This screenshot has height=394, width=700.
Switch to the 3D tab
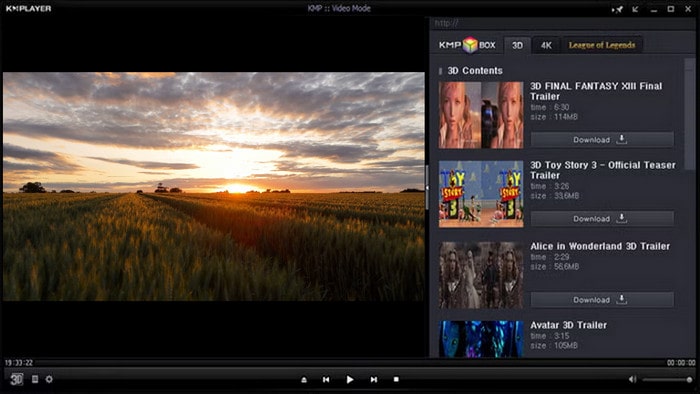pyautogui.click(x=517, y=46)
